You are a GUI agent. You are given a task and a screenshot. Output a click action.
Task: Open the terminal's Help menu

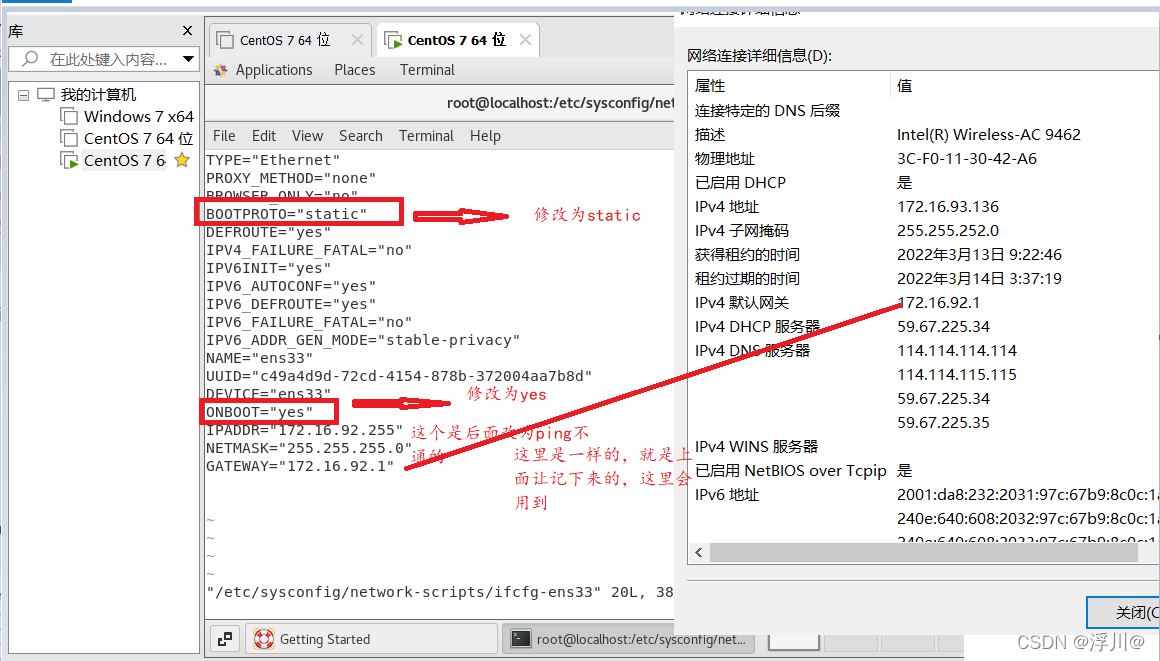[x=485, y=136]
